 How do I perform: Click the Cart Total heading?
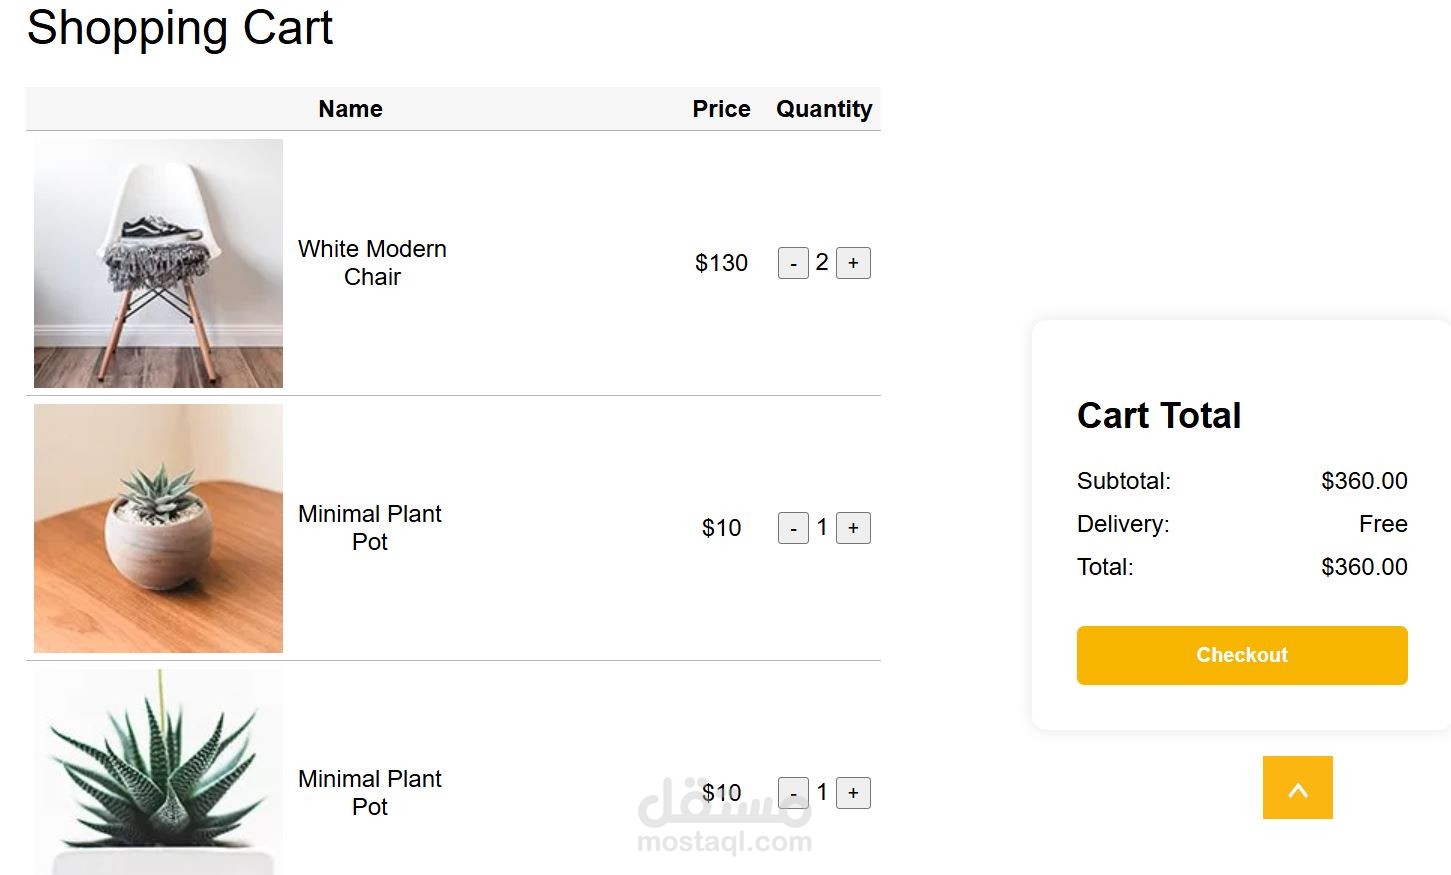click(x=1158, y=415)
